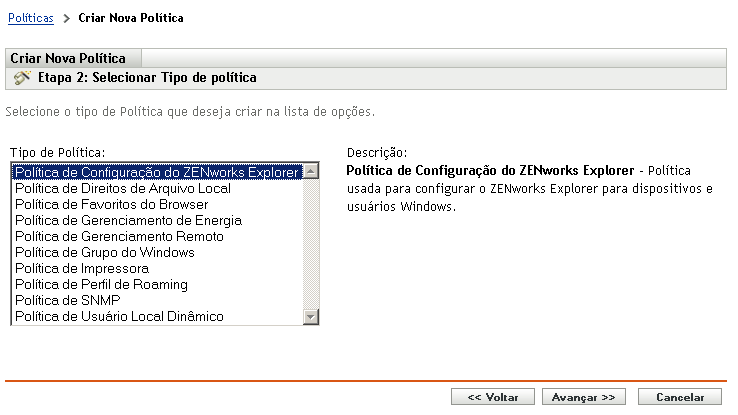The image size is (738, 415).
Task: Select Política de Grupo do Windows
Action: pyautogui.click(x=157, y=252)
